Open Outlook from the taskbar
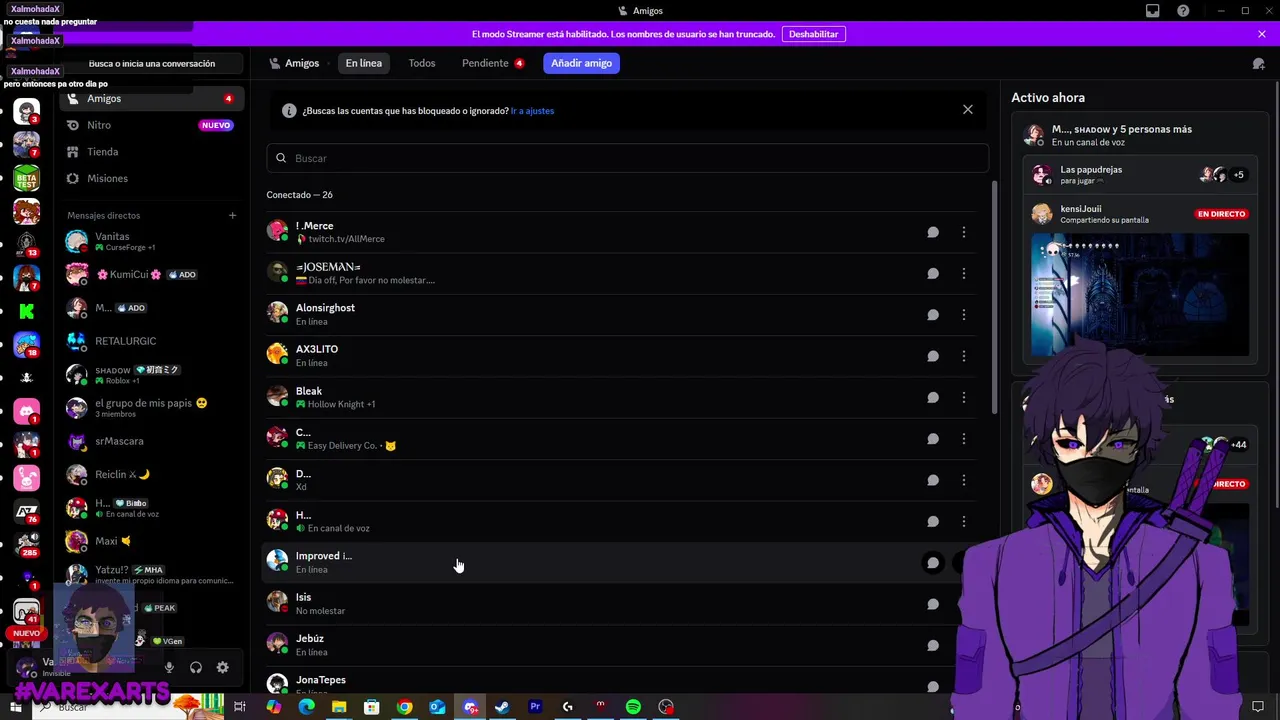Image resolution: width=1280 pixels, height=720 pixels. coord(437,707)
